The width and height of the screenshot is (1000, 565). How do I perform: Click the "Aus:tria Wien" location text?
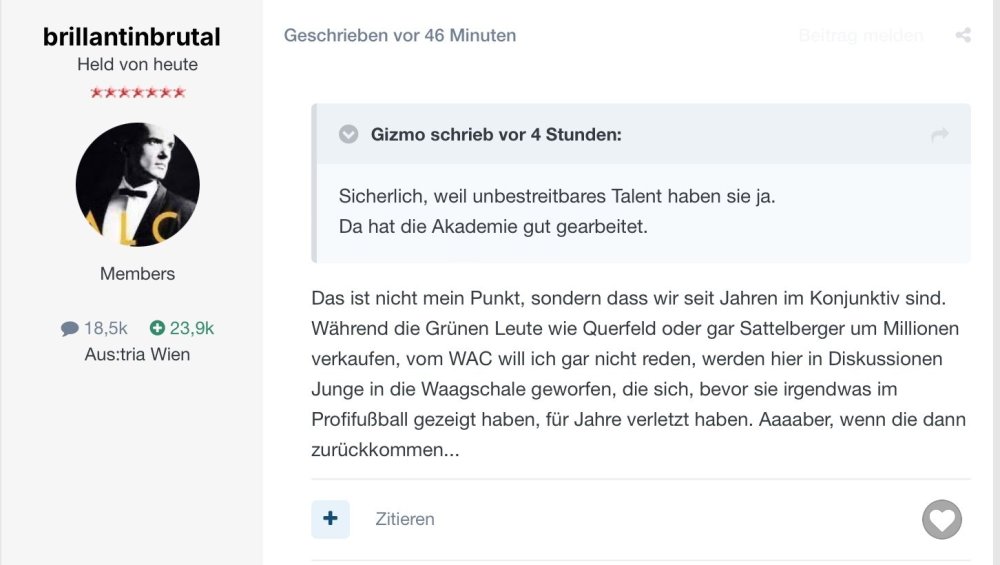point(138,355)
